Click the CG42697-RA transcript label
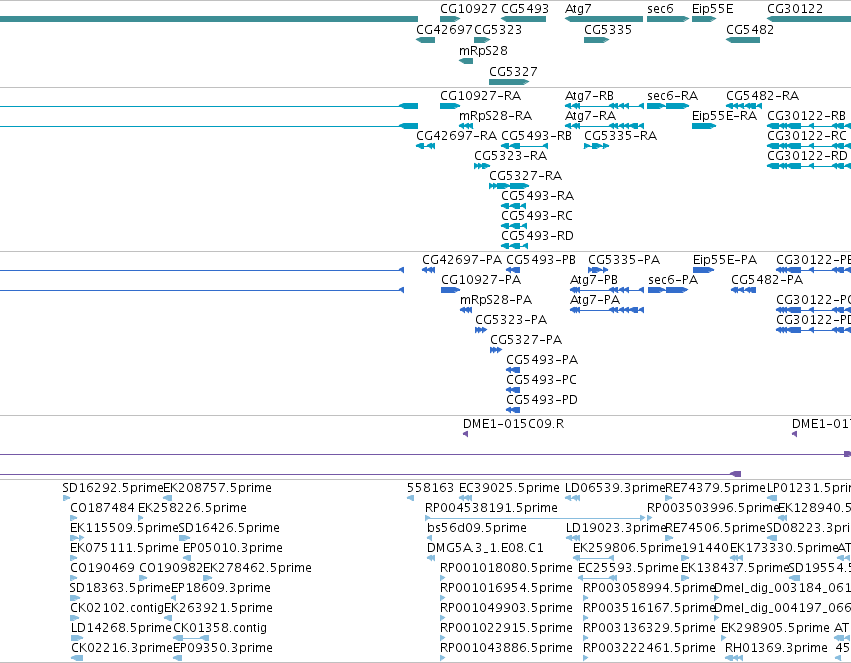Image resolution: width=851 pixels, height=663 pixels. pos(456,136)
